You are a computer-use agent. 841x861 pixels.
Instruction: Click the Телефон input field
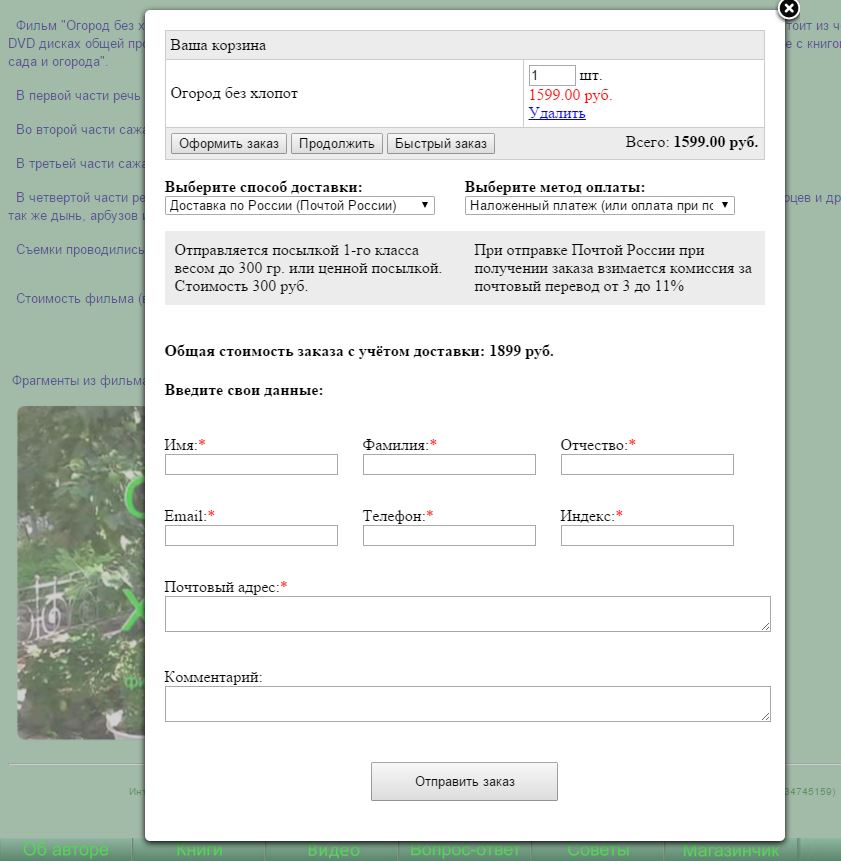(449, 535)
